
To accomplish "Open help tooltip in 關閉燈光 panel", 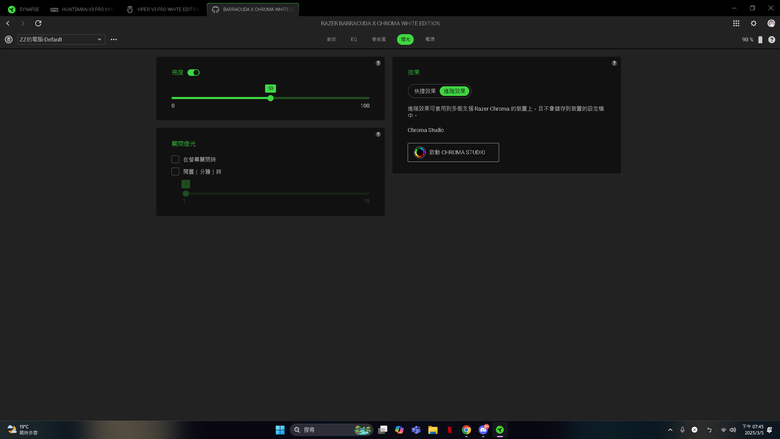I will pyautogui.click(x=378, y=134).
